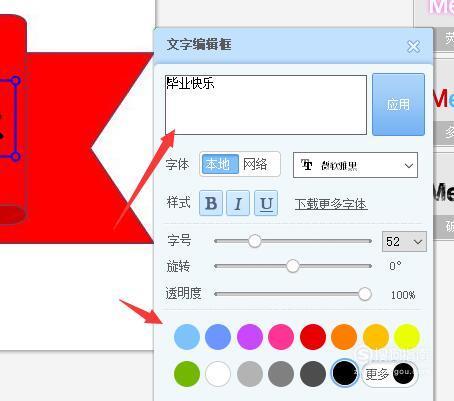Pick the light gray color swatch
This screenshot has height=401, width=454.
click(x=250, y=374)
